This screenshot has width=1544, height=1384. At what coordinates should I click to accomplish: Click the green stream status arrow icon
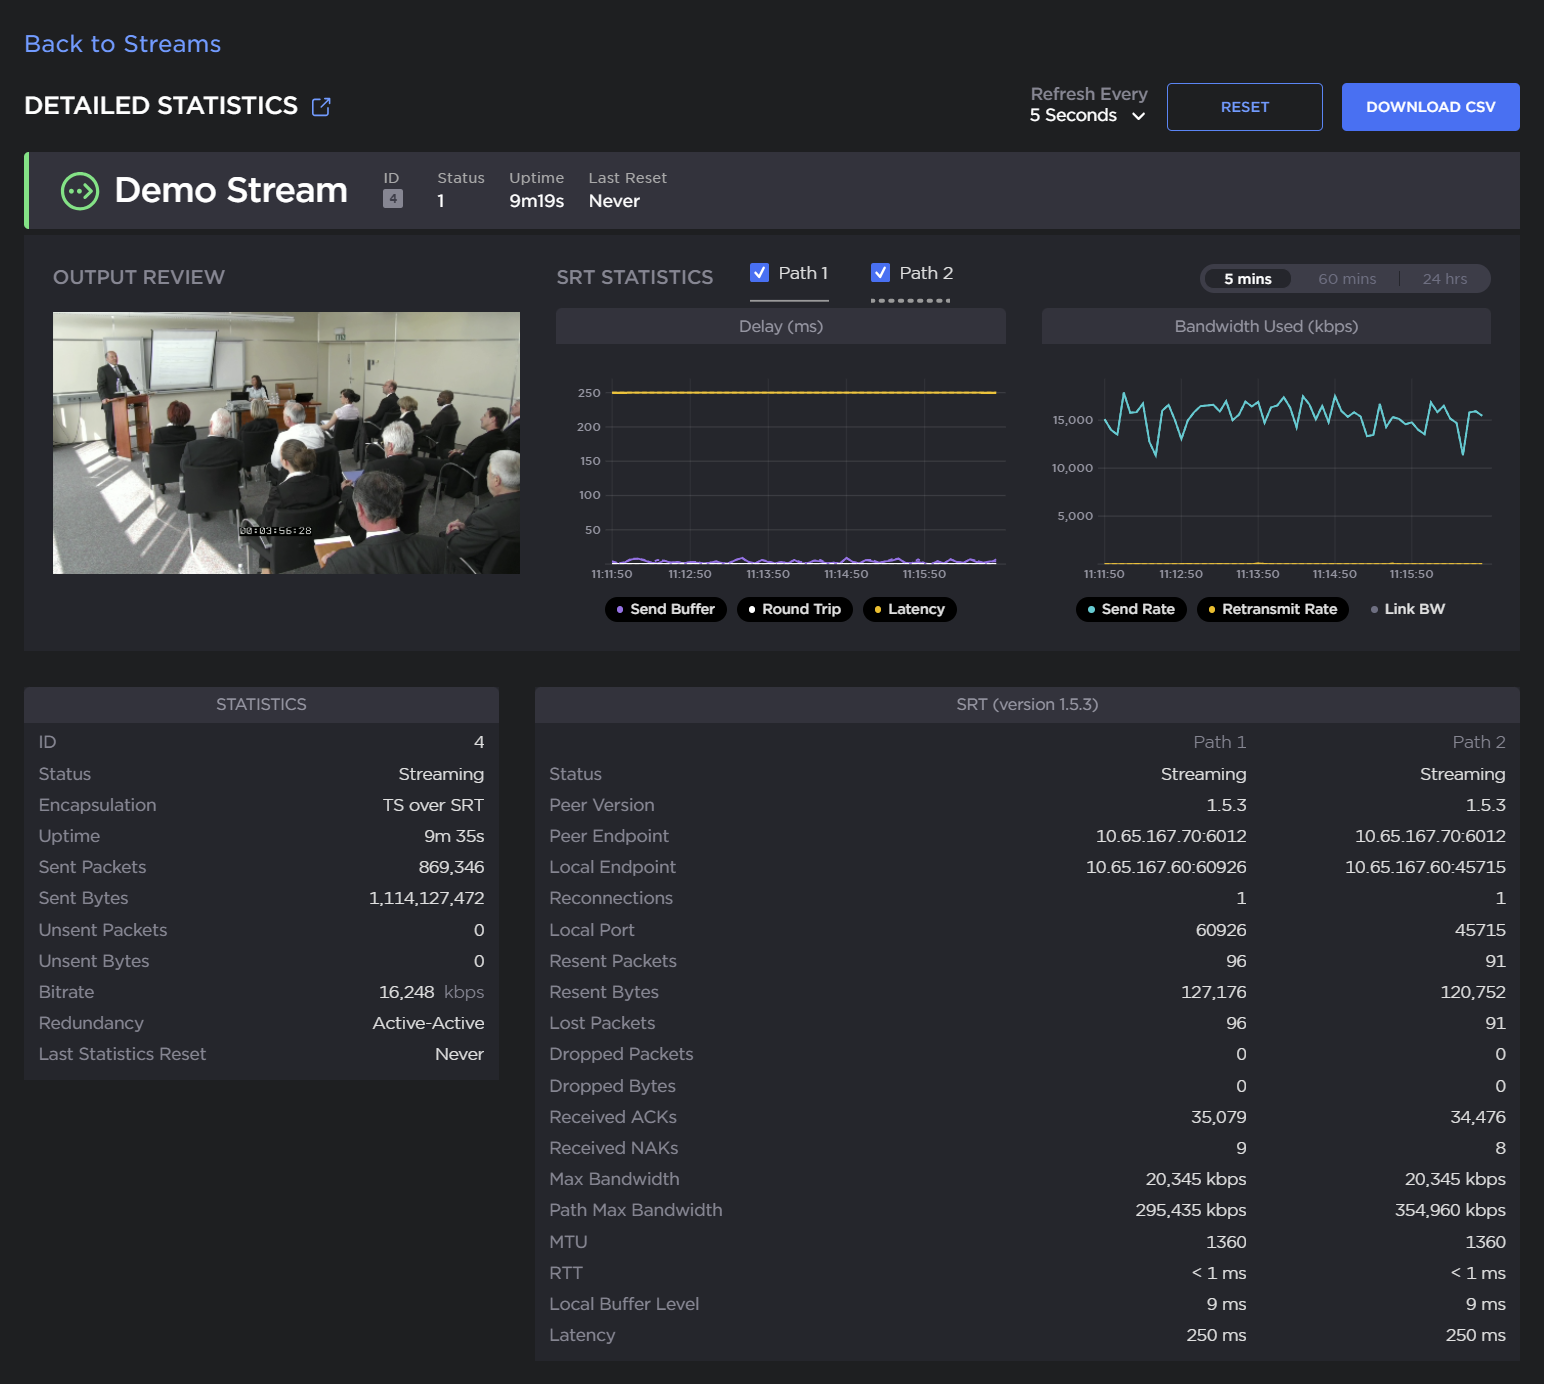tap(80, 191)
